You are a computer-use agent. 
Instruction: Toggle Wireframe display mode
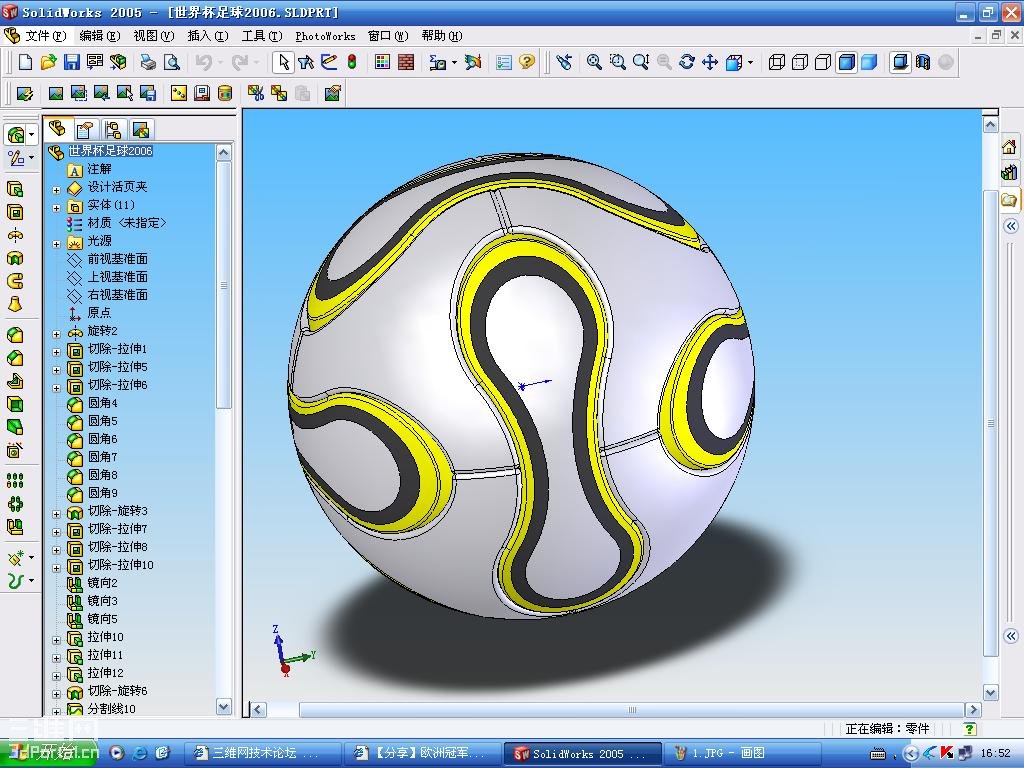(776, 62)
